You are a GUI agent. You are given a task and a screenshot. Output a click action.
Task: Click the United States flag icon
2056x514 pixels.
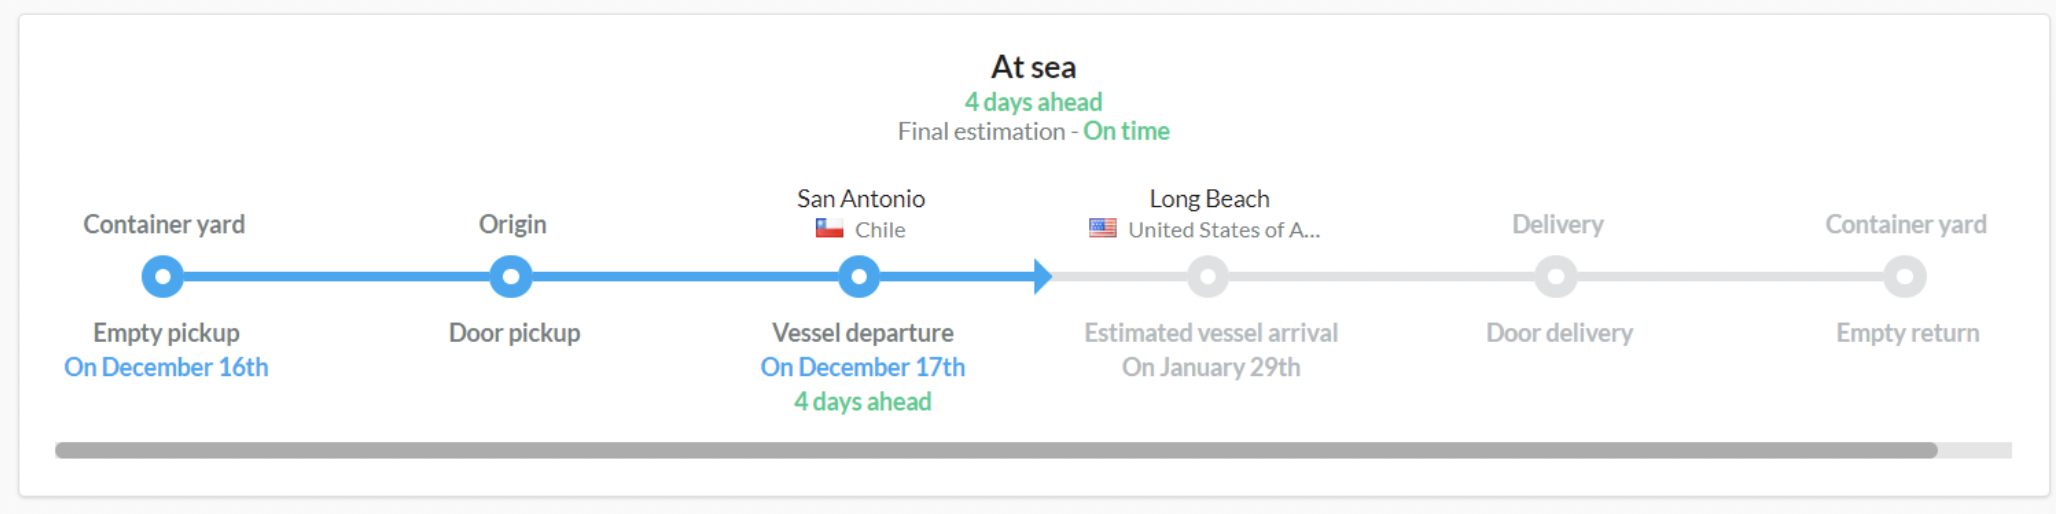coord(1103,229)
